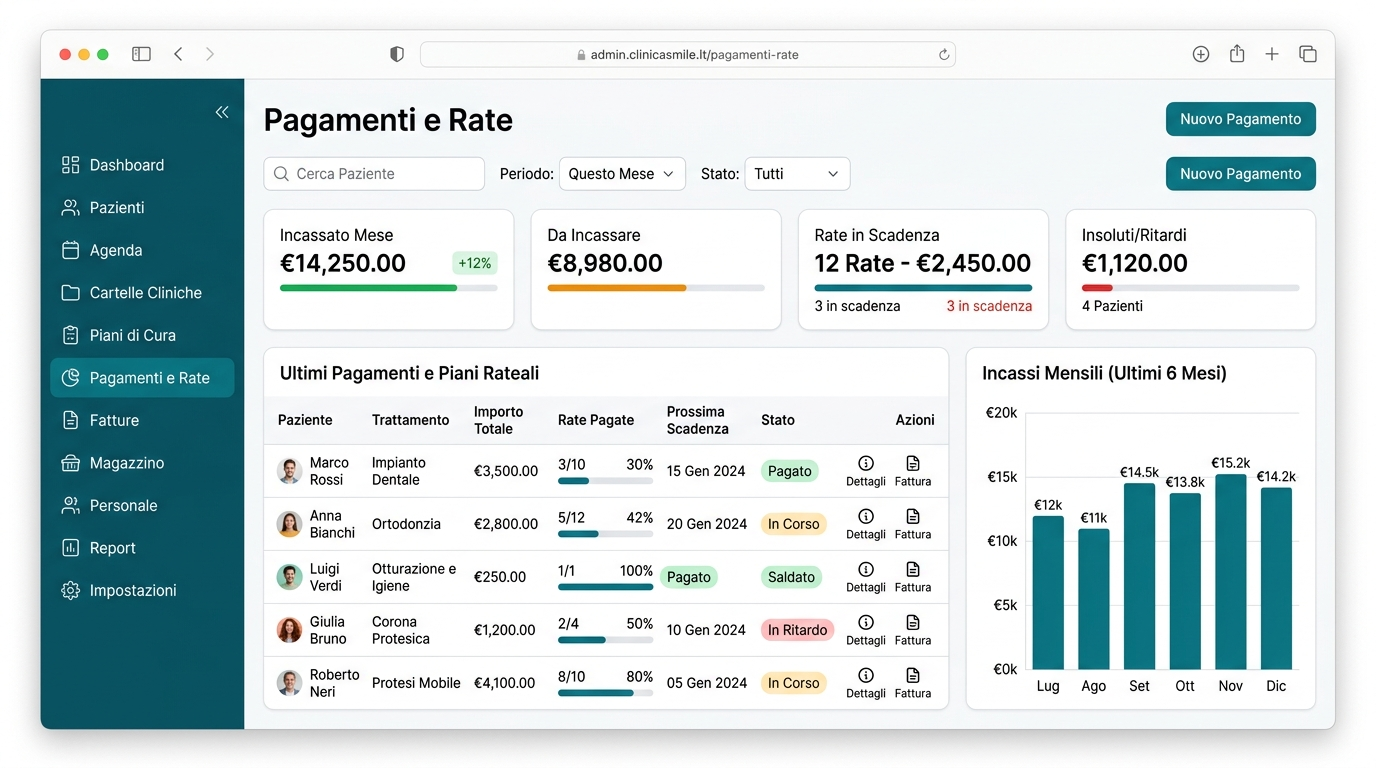Viewport: 1376px width, 768px height.
Task: Click the Impostazioni gear icon
Action: tap(70, 590)
